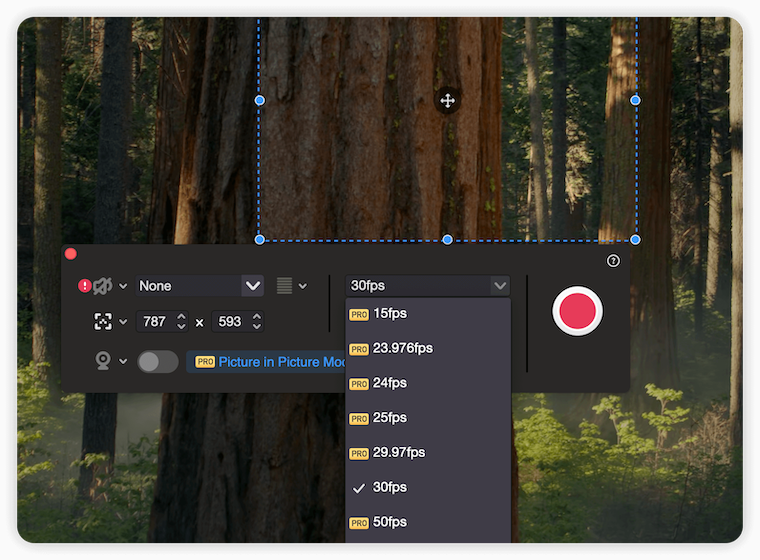
Task: Select the 50fps frame rate option
Action: point(389,522)
